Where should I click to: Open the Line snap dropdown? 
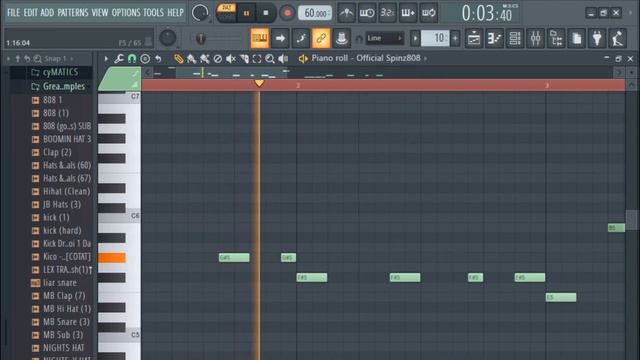coord(385,38)
